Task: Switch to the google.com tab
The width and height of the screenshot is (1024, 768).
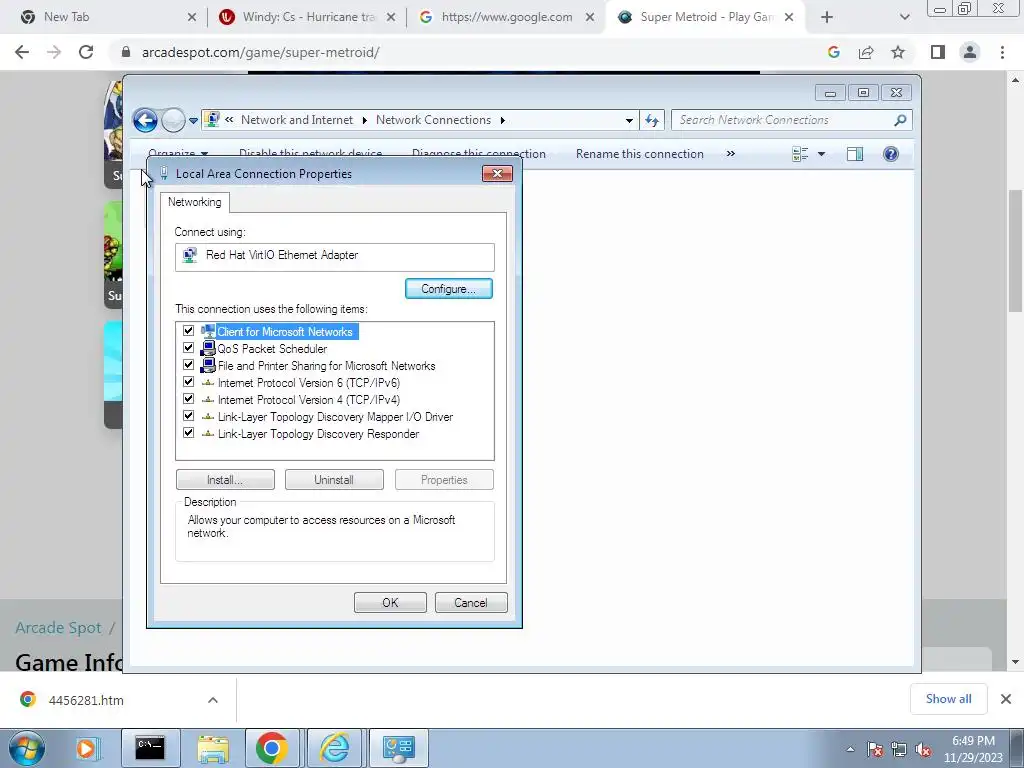Action: point(506,17)
